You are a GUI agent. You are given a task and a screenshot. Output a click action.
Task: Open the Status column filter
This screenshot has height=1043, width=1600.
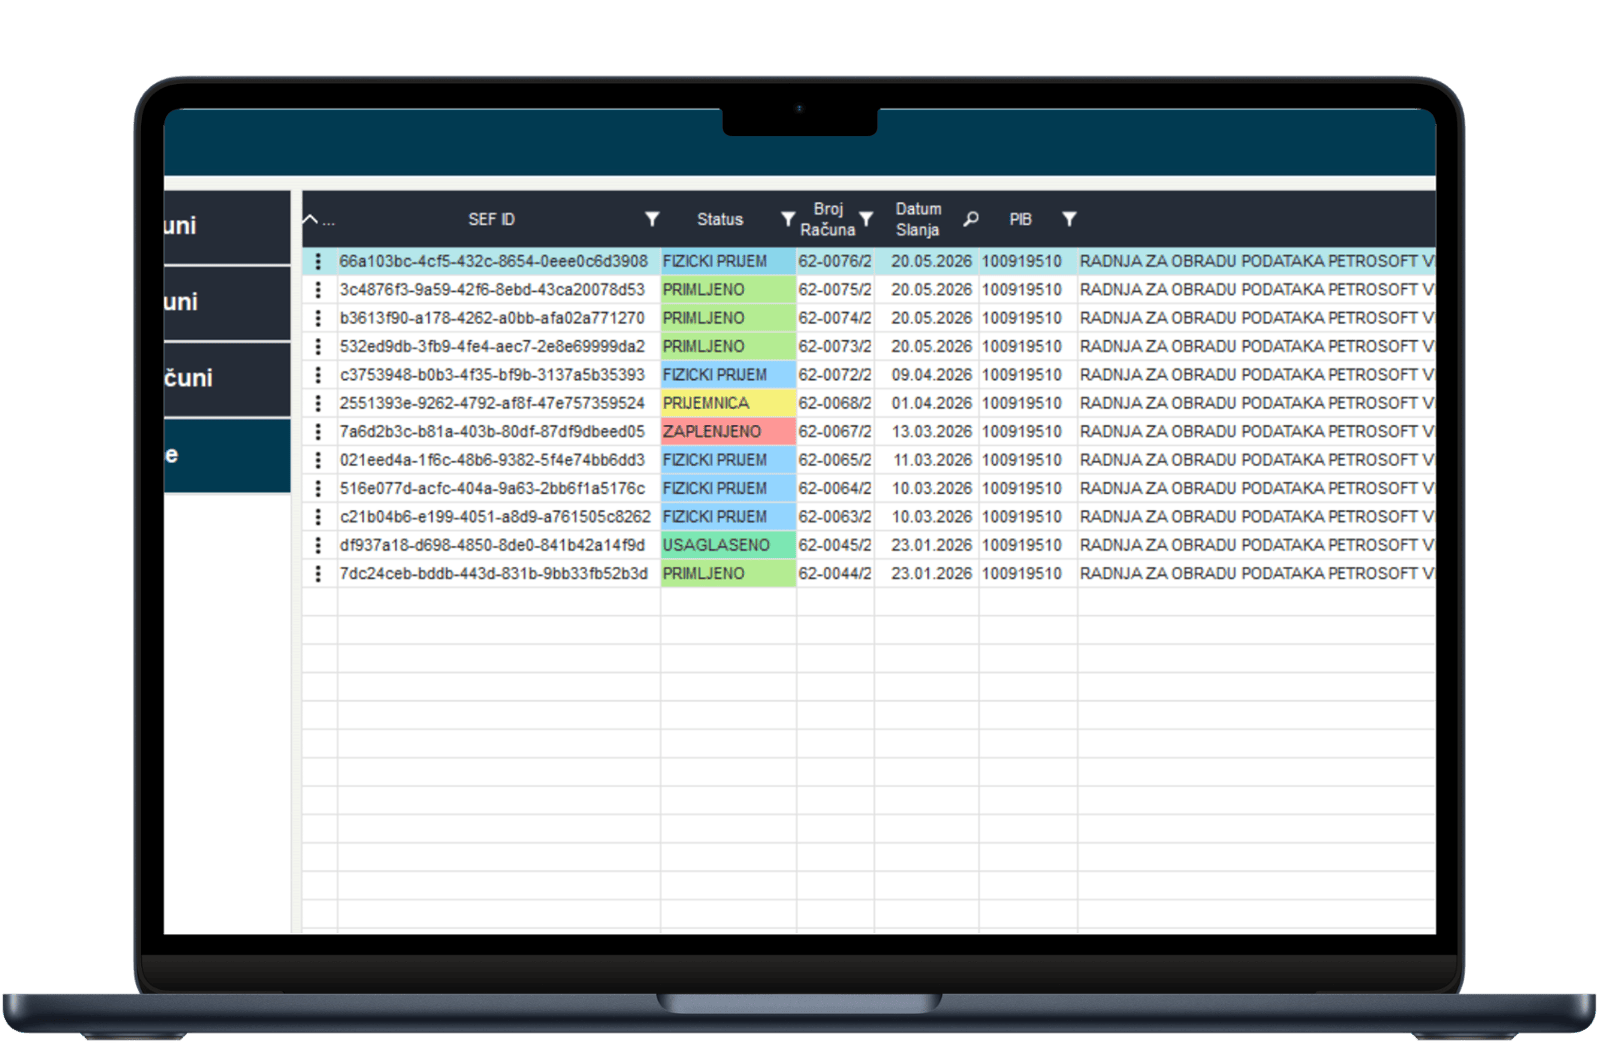click(788, 219)
